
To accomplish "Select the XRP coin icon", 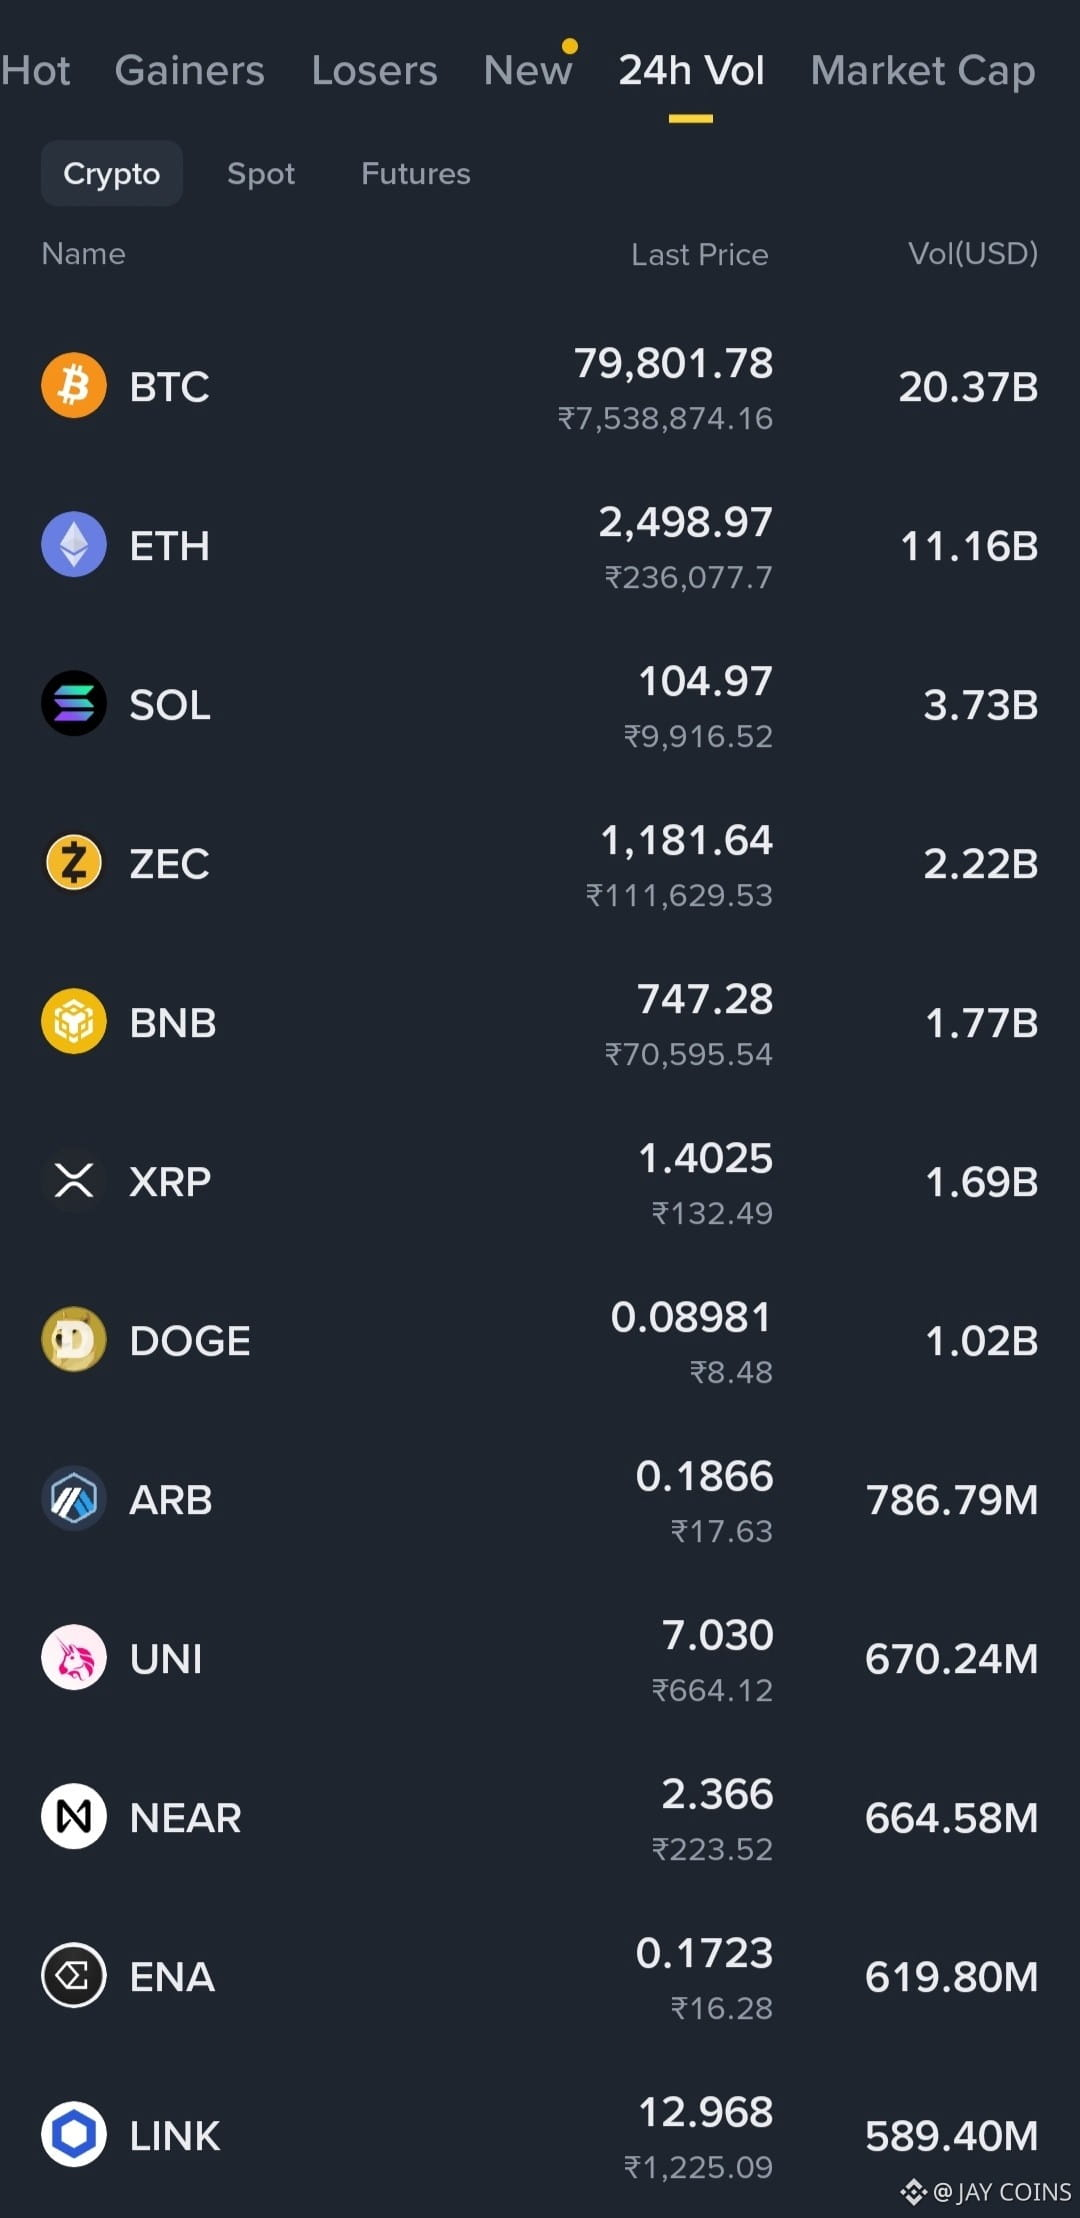I will [x=74, y=1180].
